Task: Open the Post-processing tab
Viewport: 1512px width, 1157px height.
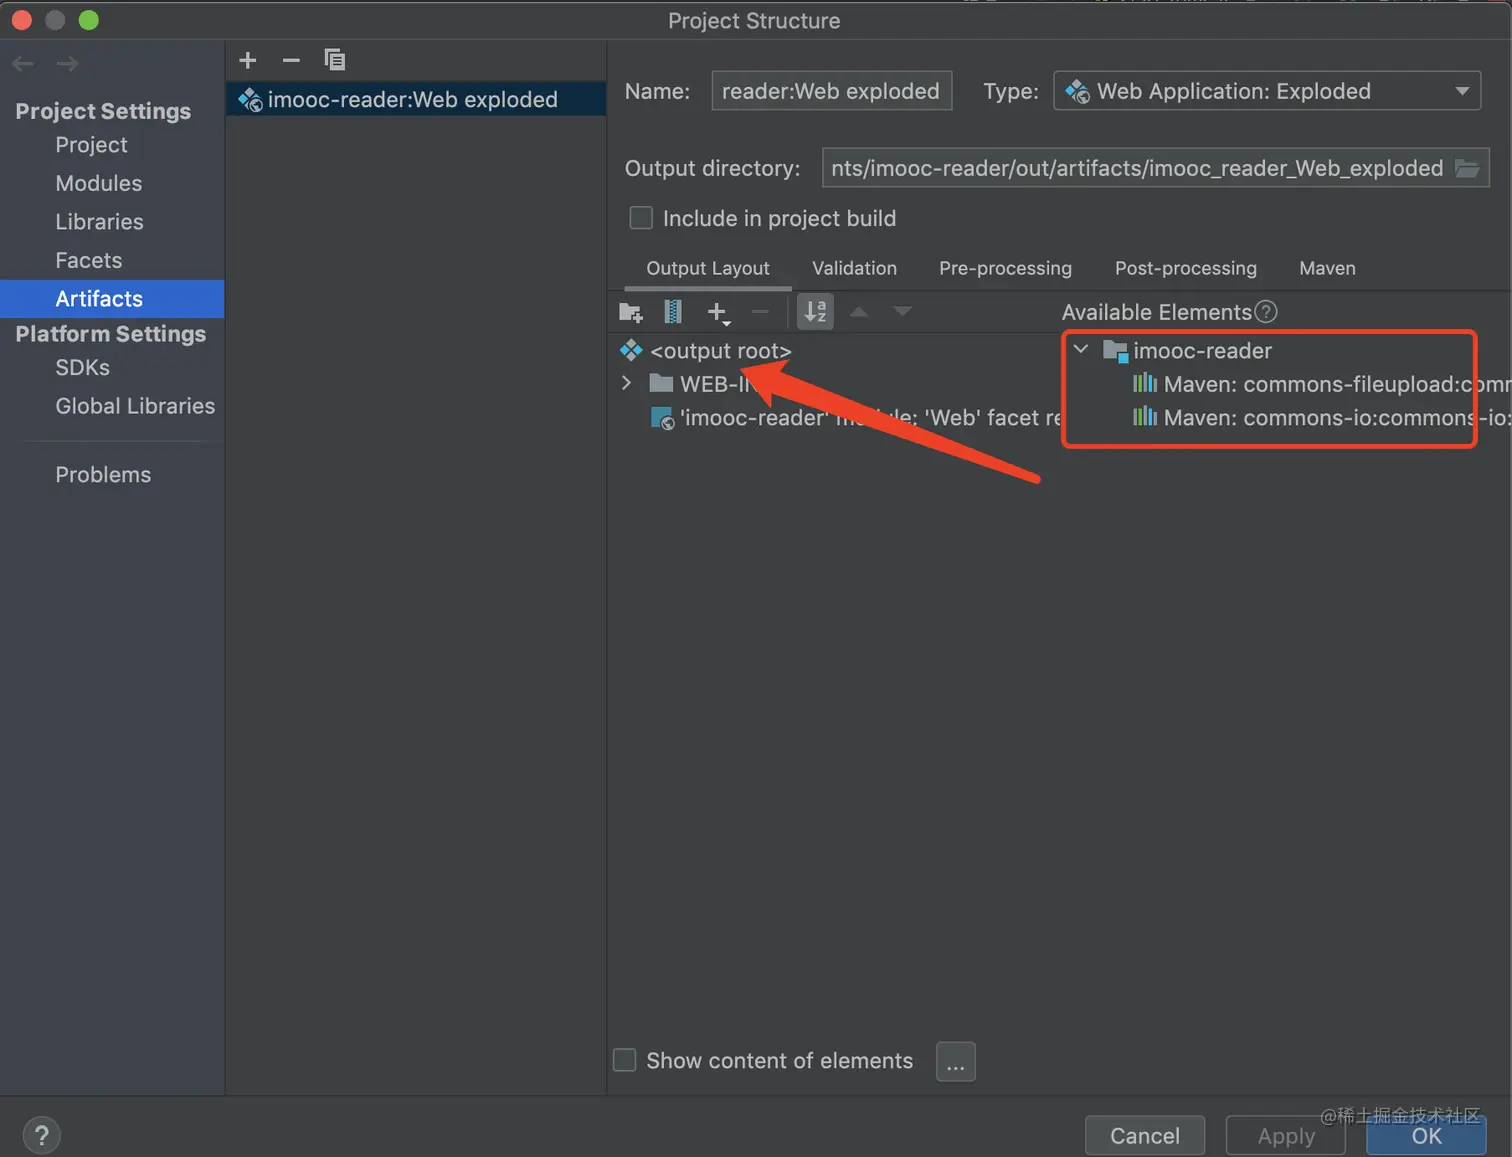Action: tap(1186, 268)
